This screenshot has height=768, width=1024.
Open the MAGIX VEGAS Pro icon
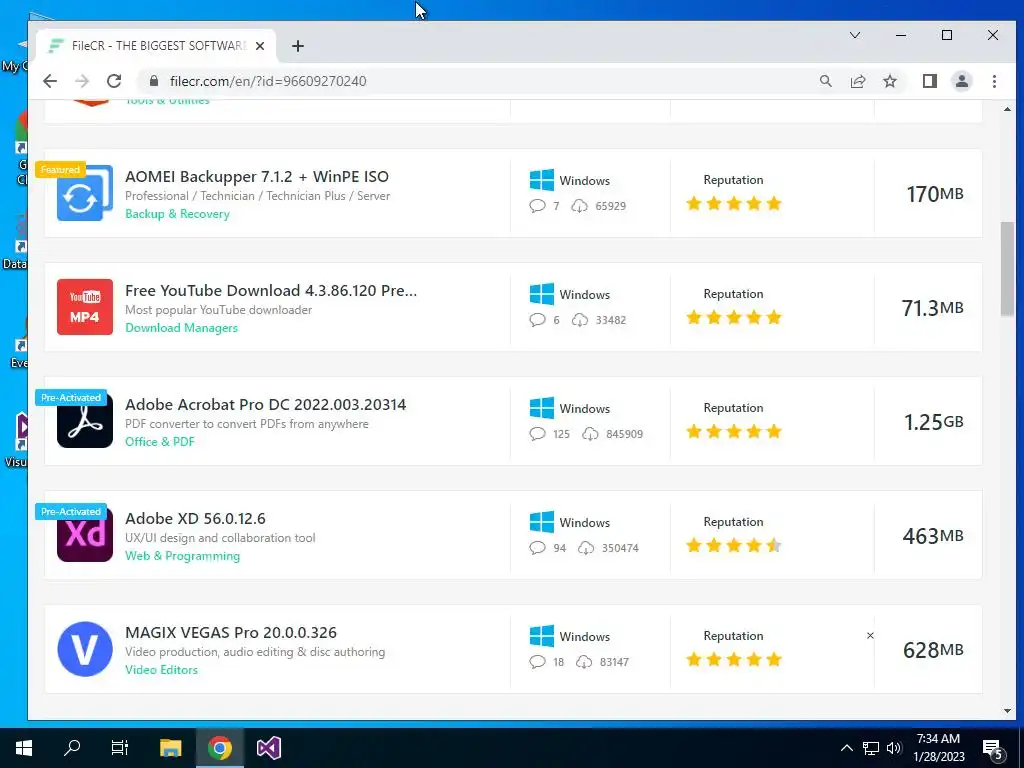[x=84, y=649]
